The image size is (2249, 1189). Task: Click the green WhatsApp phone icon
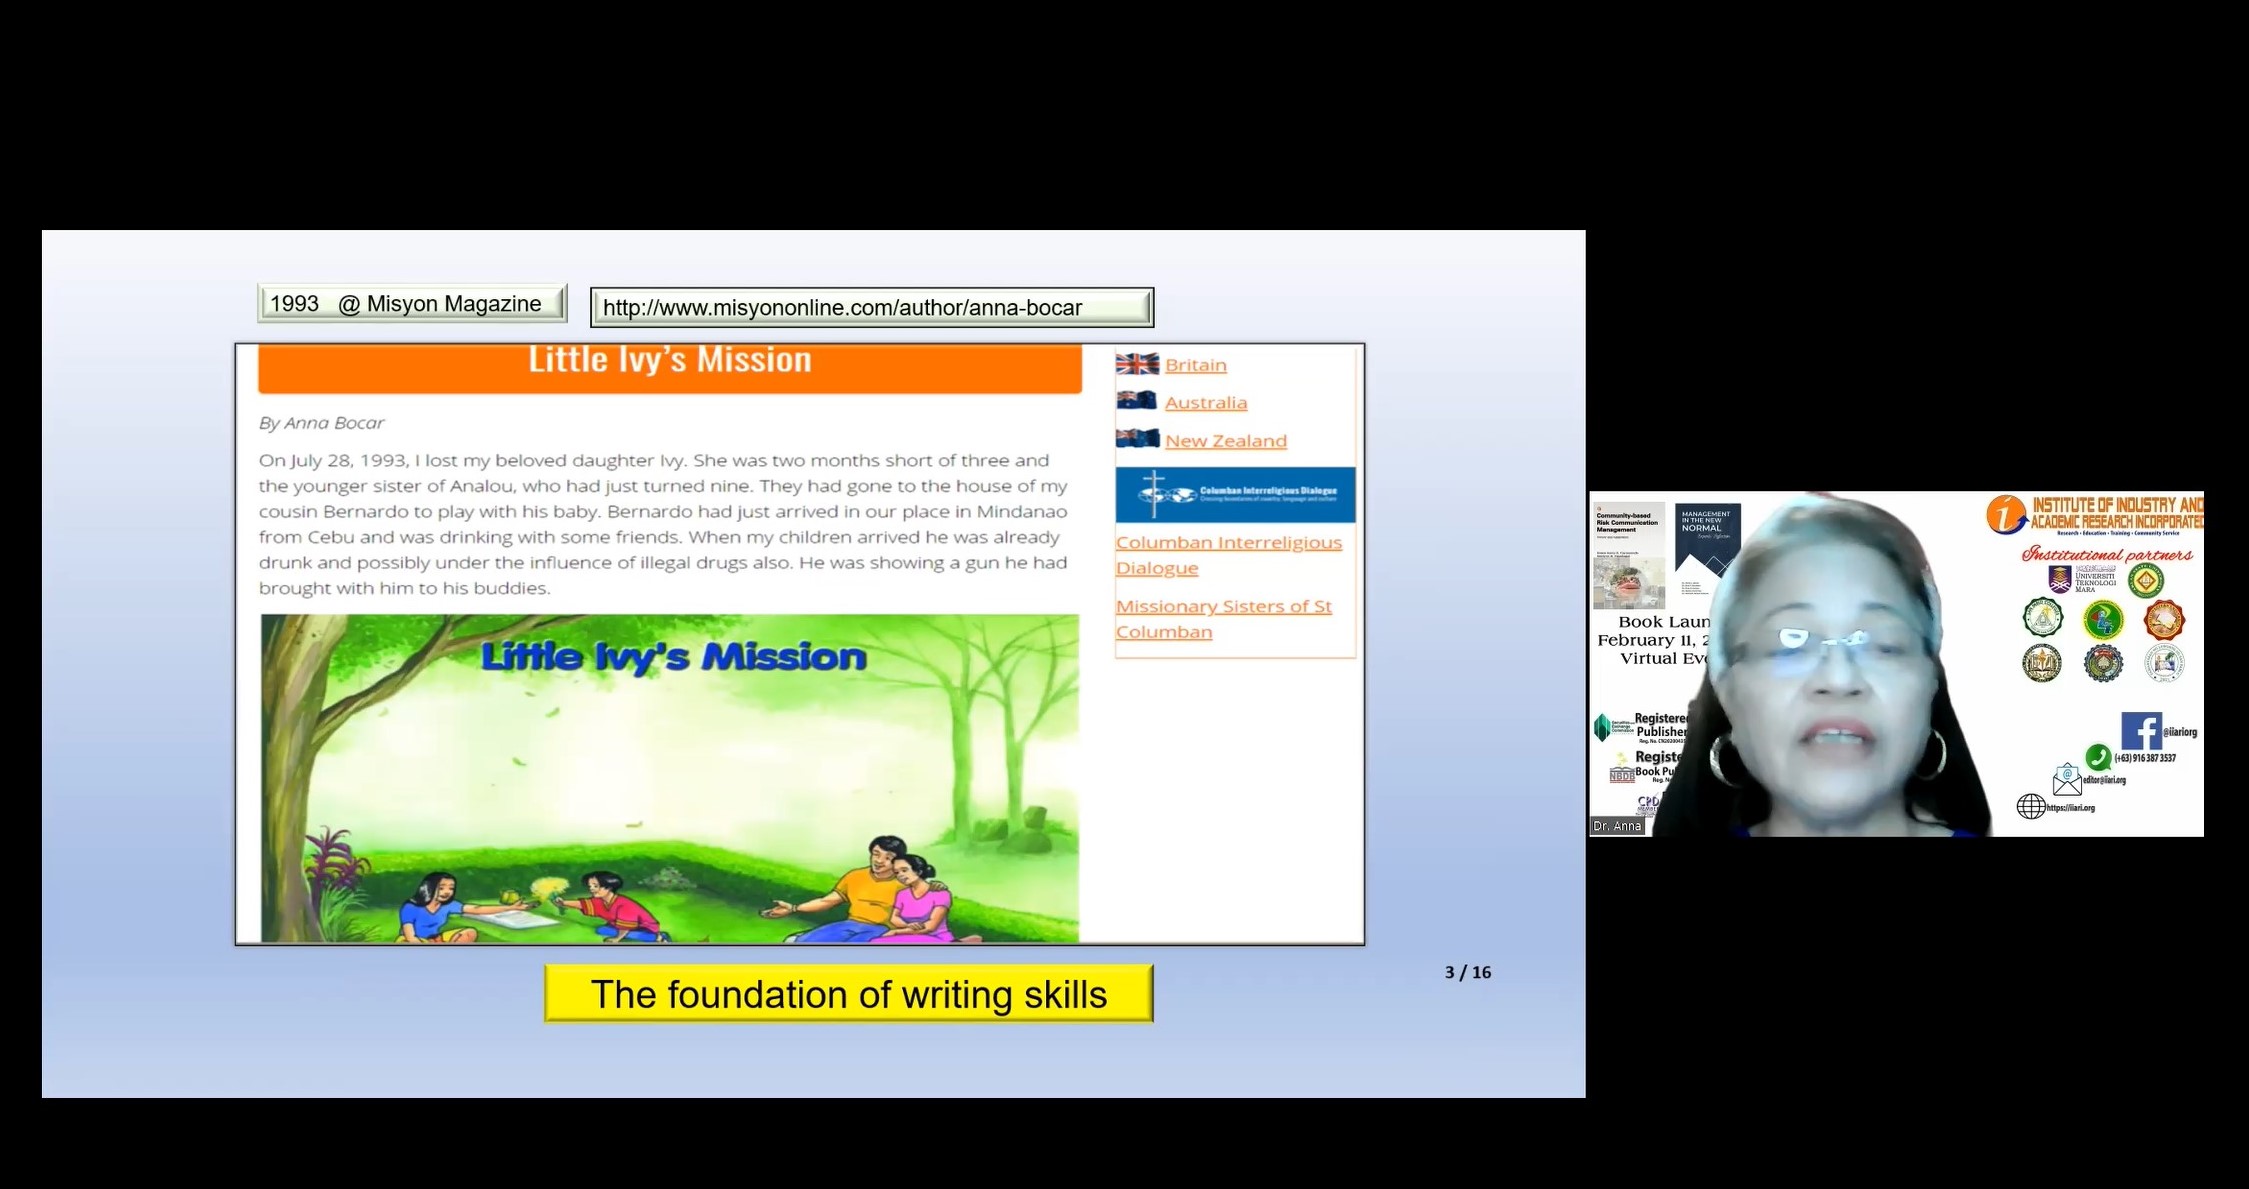point(2097,757)
